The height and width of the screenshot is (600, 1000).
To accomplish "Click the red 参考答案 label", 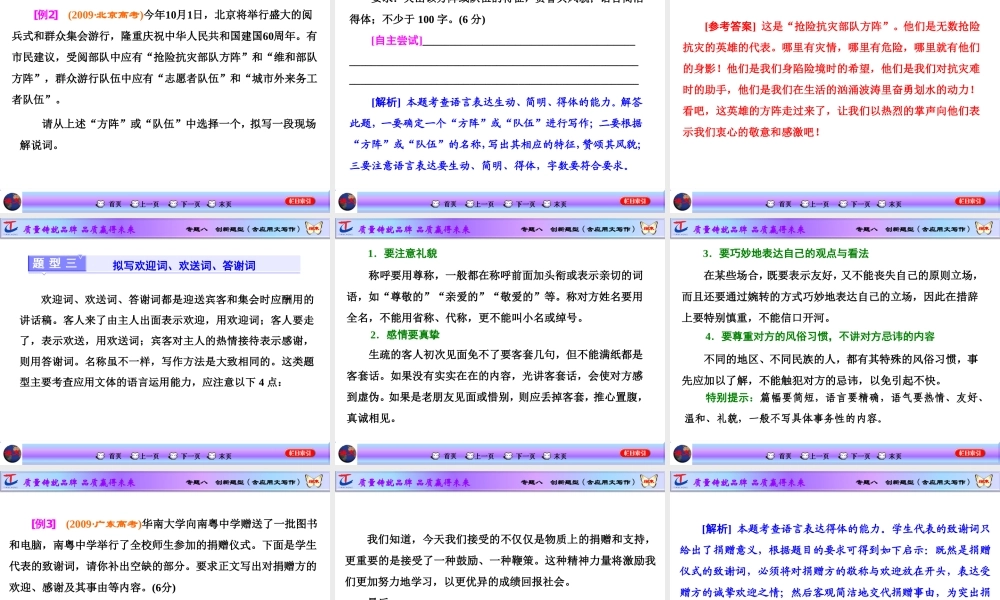I will [x=730, y=26].
